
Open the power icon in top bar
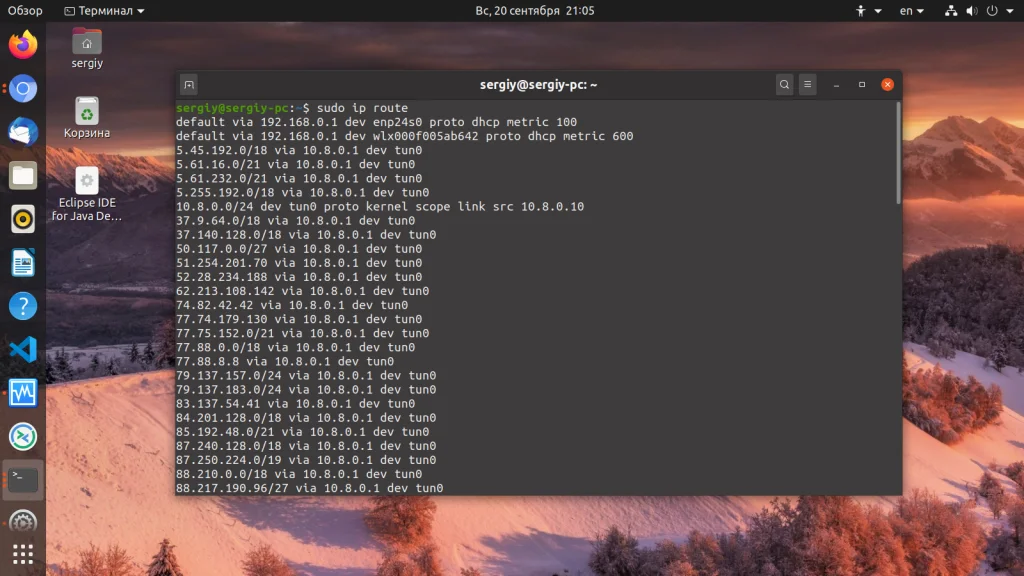click(992, 10)
